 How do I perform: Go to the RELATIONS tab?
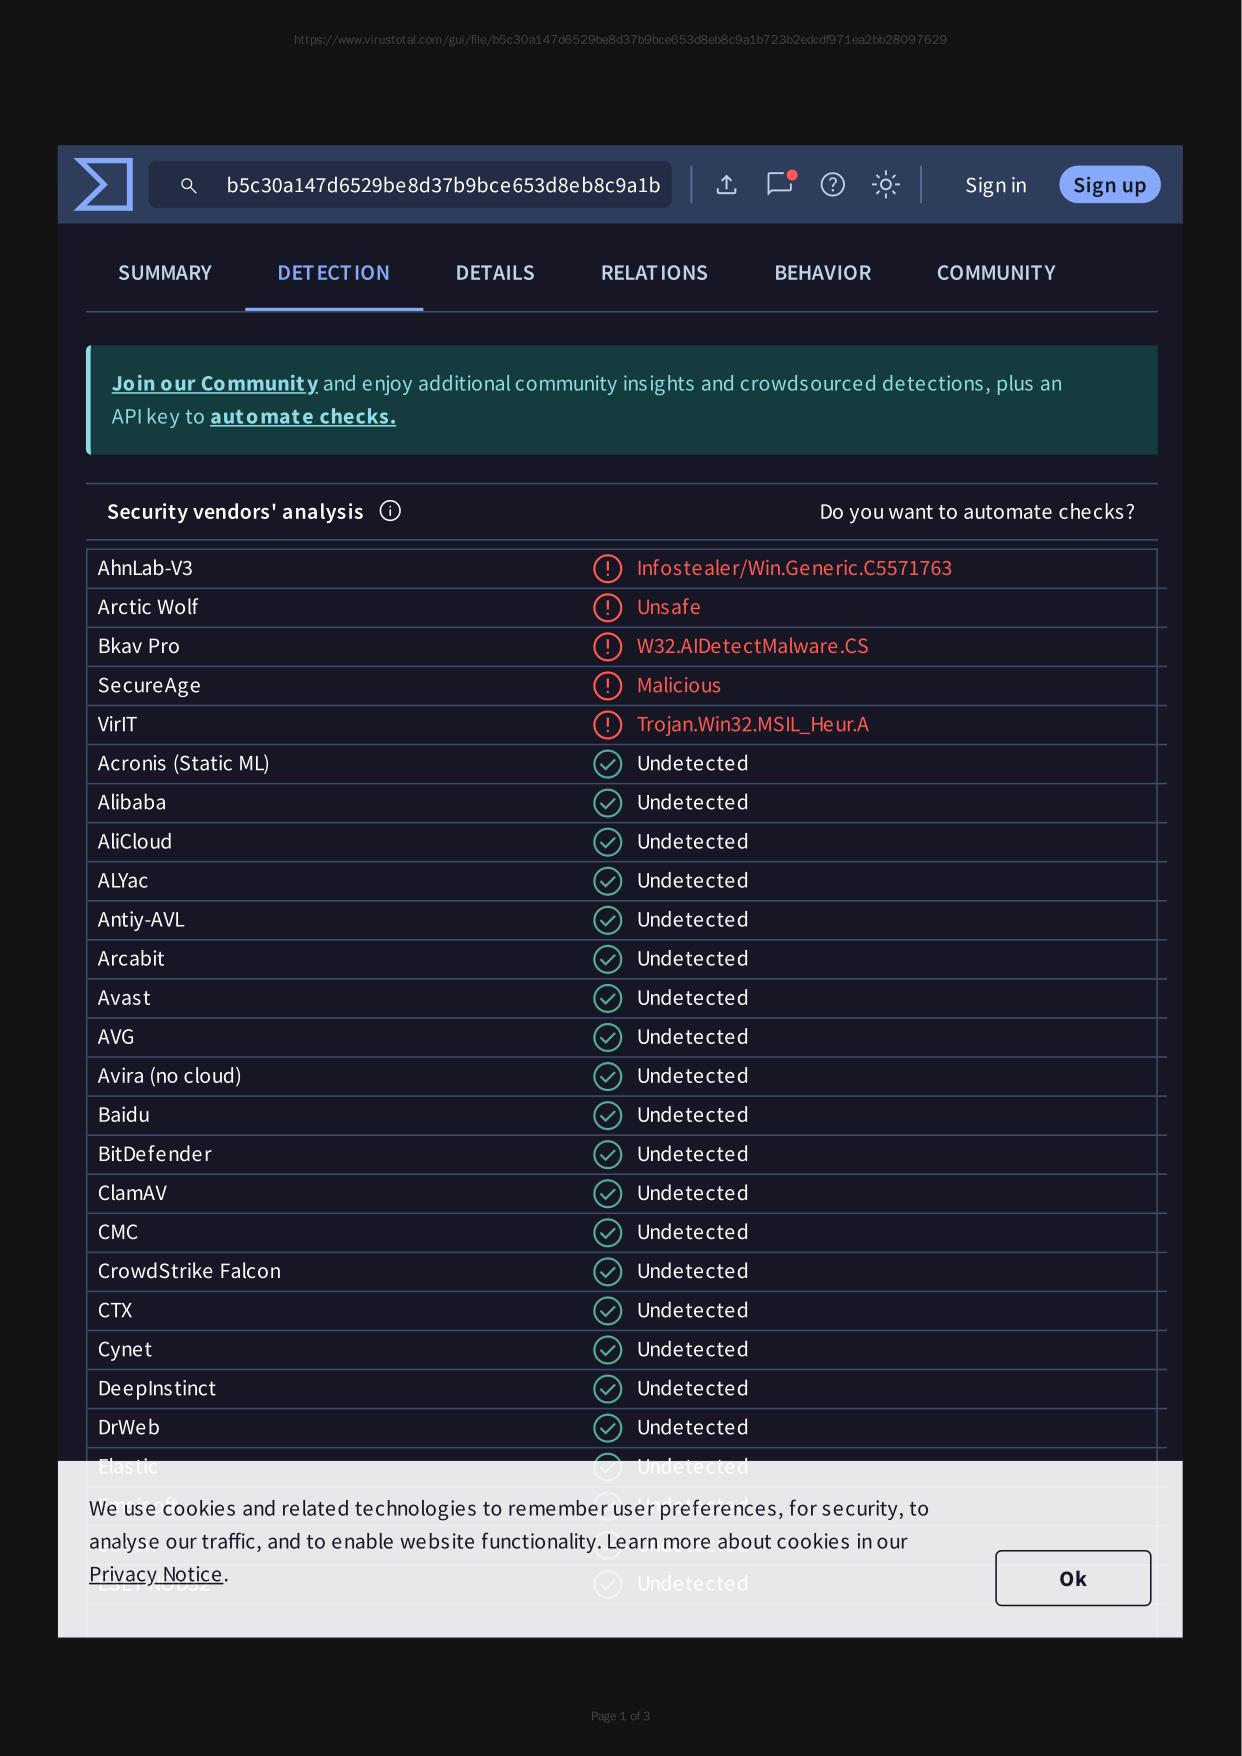coord(654,273)
